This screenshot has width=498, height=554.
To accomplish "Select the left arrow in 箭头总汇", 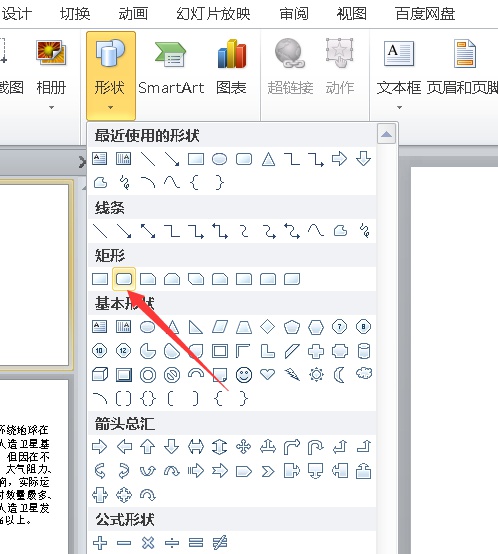I will (124, 447).
